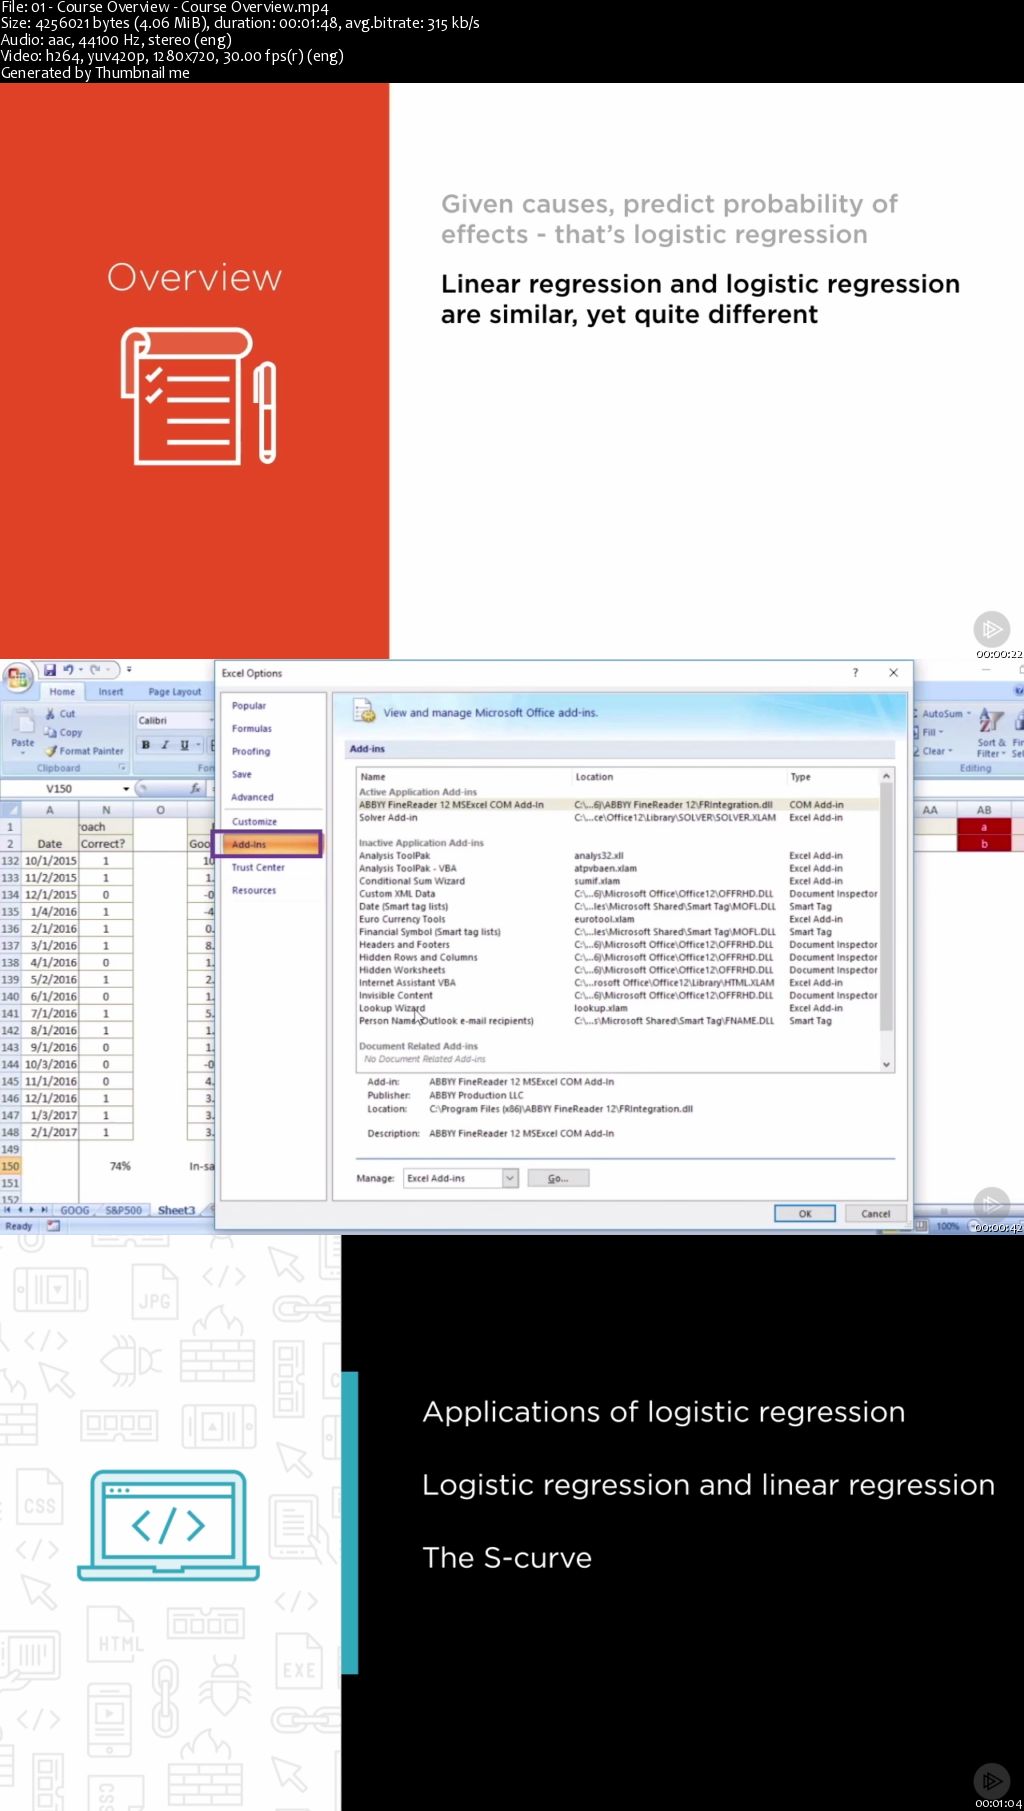Switch to the Home ribbon tab

tap(62, 692)
